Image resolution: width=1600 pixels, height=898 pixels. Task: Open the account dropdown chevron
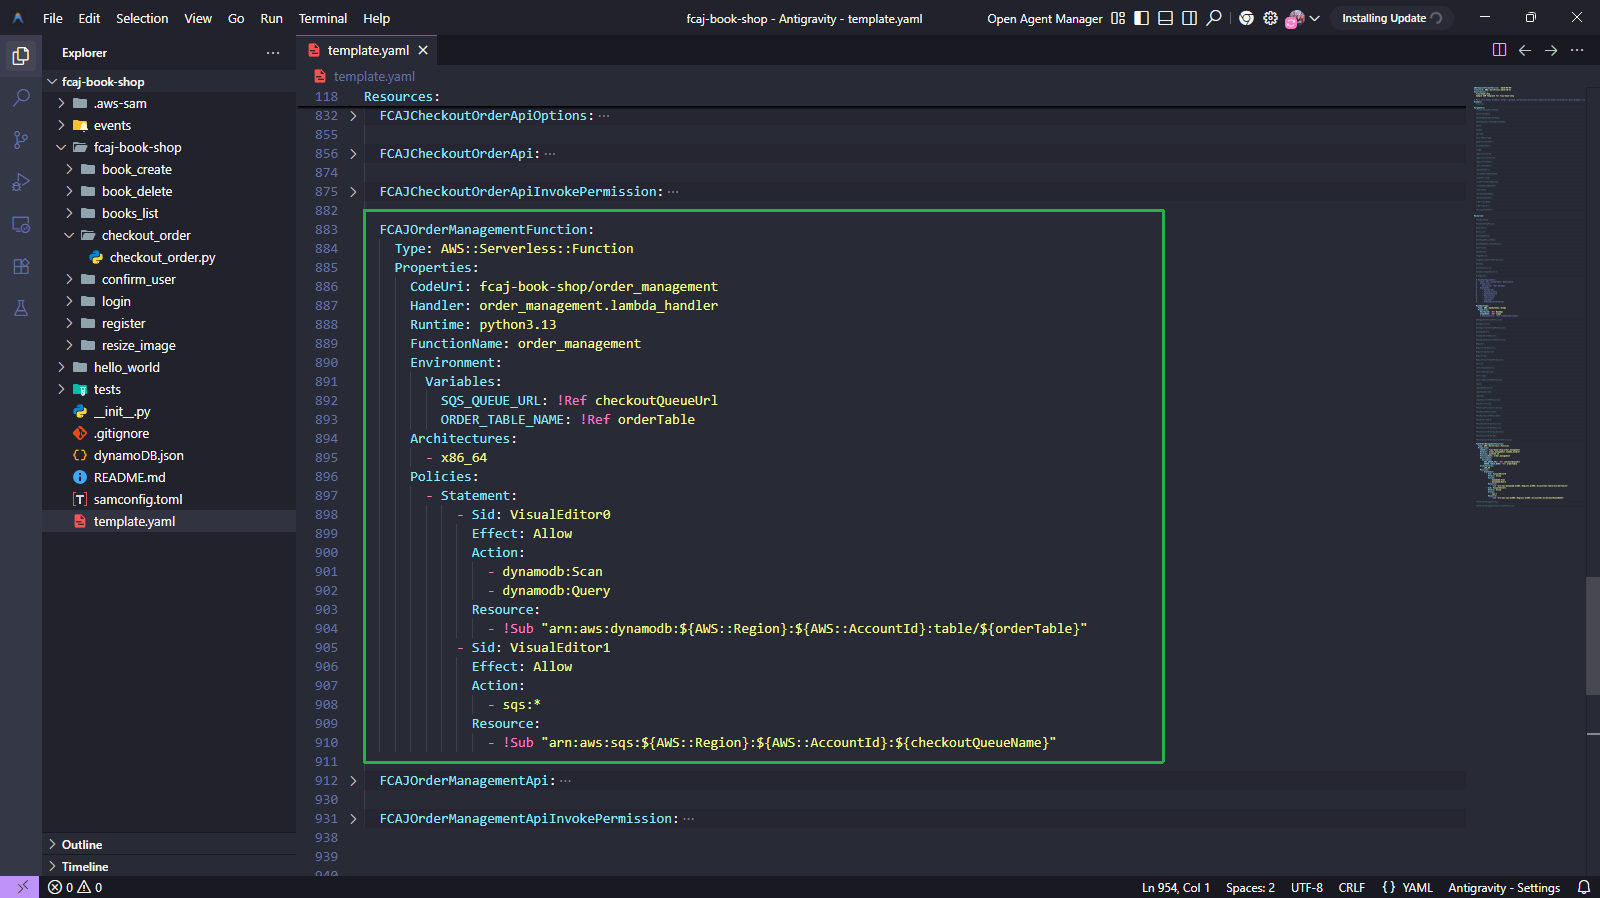coord(1314,18)
